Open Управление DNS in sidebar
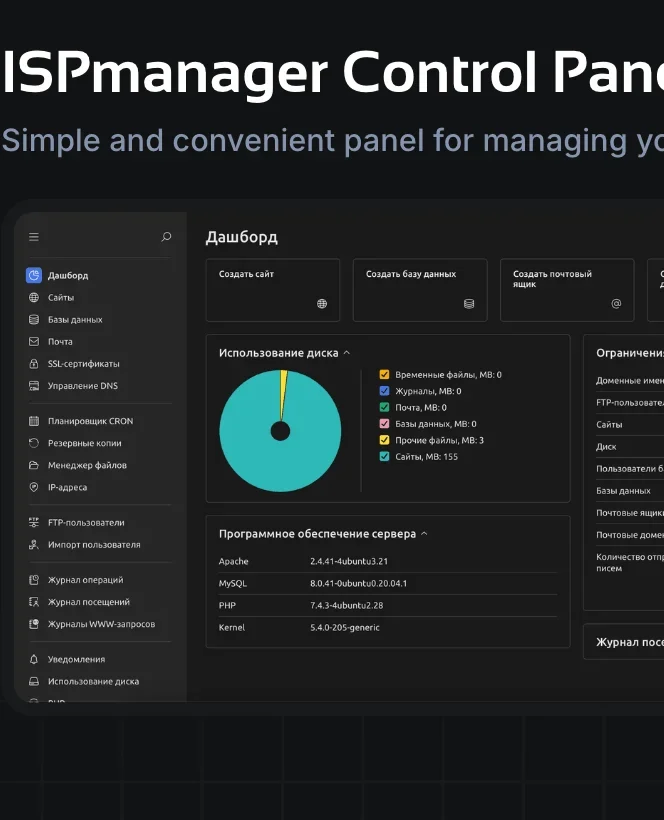The height and width of the screenshot is (820, 664). click(83, 386)
